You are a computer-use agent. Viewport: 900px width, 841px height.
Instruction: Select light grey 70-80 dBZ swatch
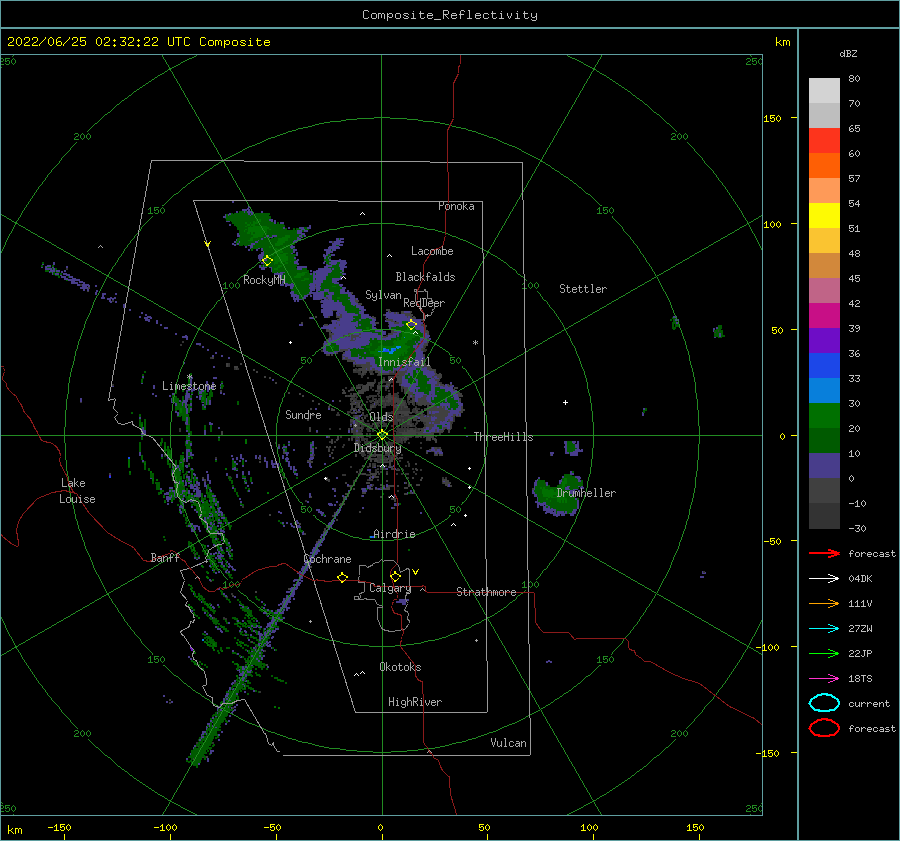[824, 91]
